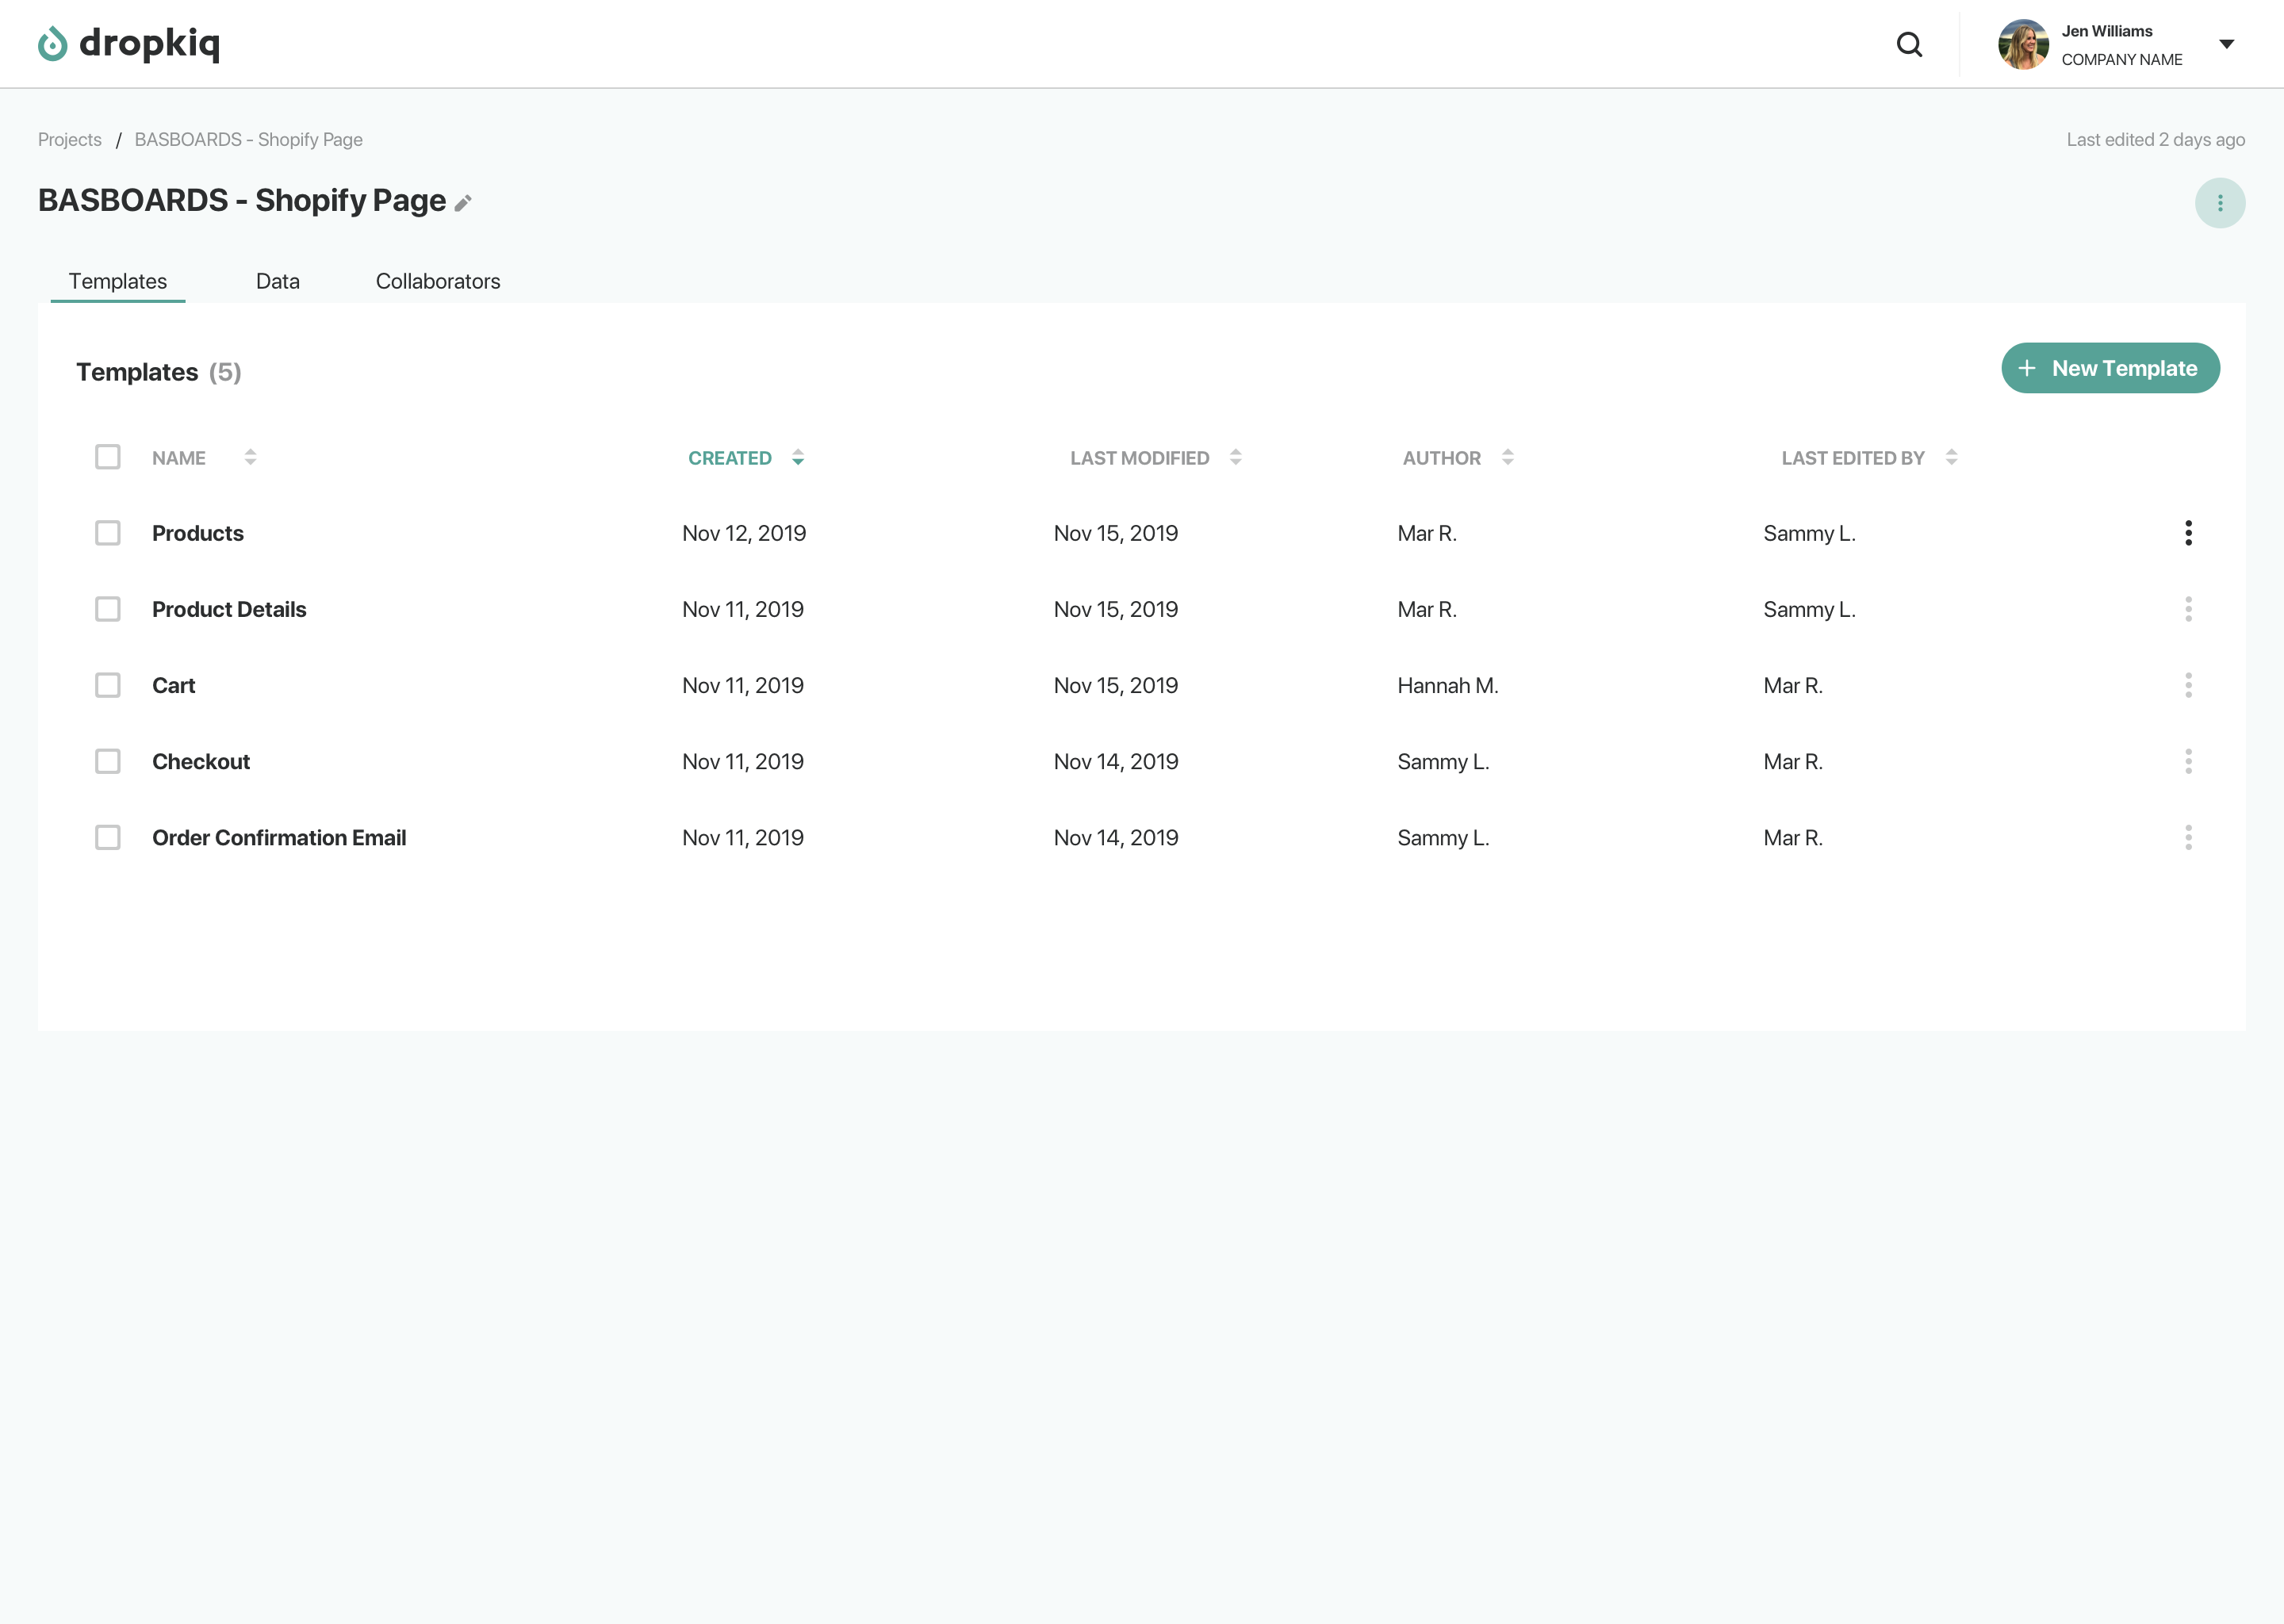Open project options three-dot button
Viewport: 2284px width, 1624px height.
pyautogui.click(x=2219, y=203)
